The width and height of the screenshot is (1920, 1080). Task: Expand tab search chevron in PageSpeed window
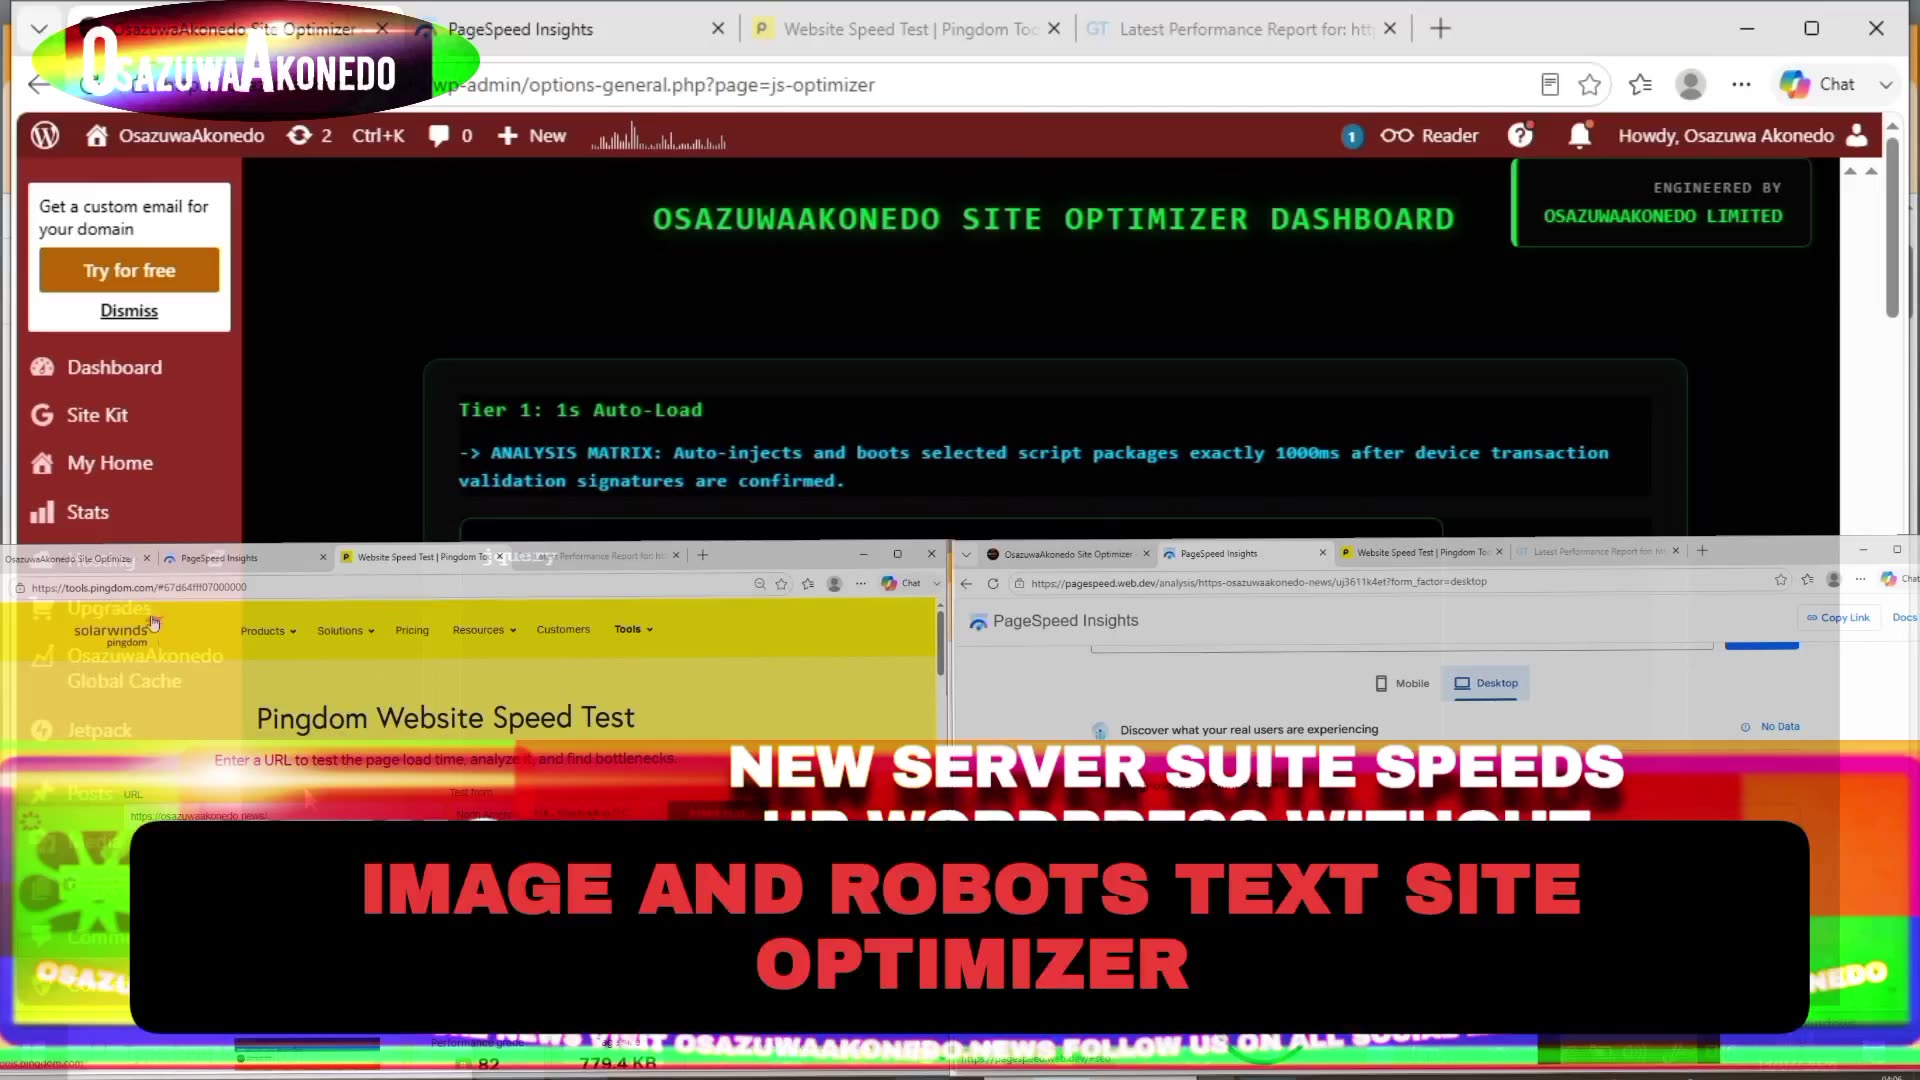(966, 554)
